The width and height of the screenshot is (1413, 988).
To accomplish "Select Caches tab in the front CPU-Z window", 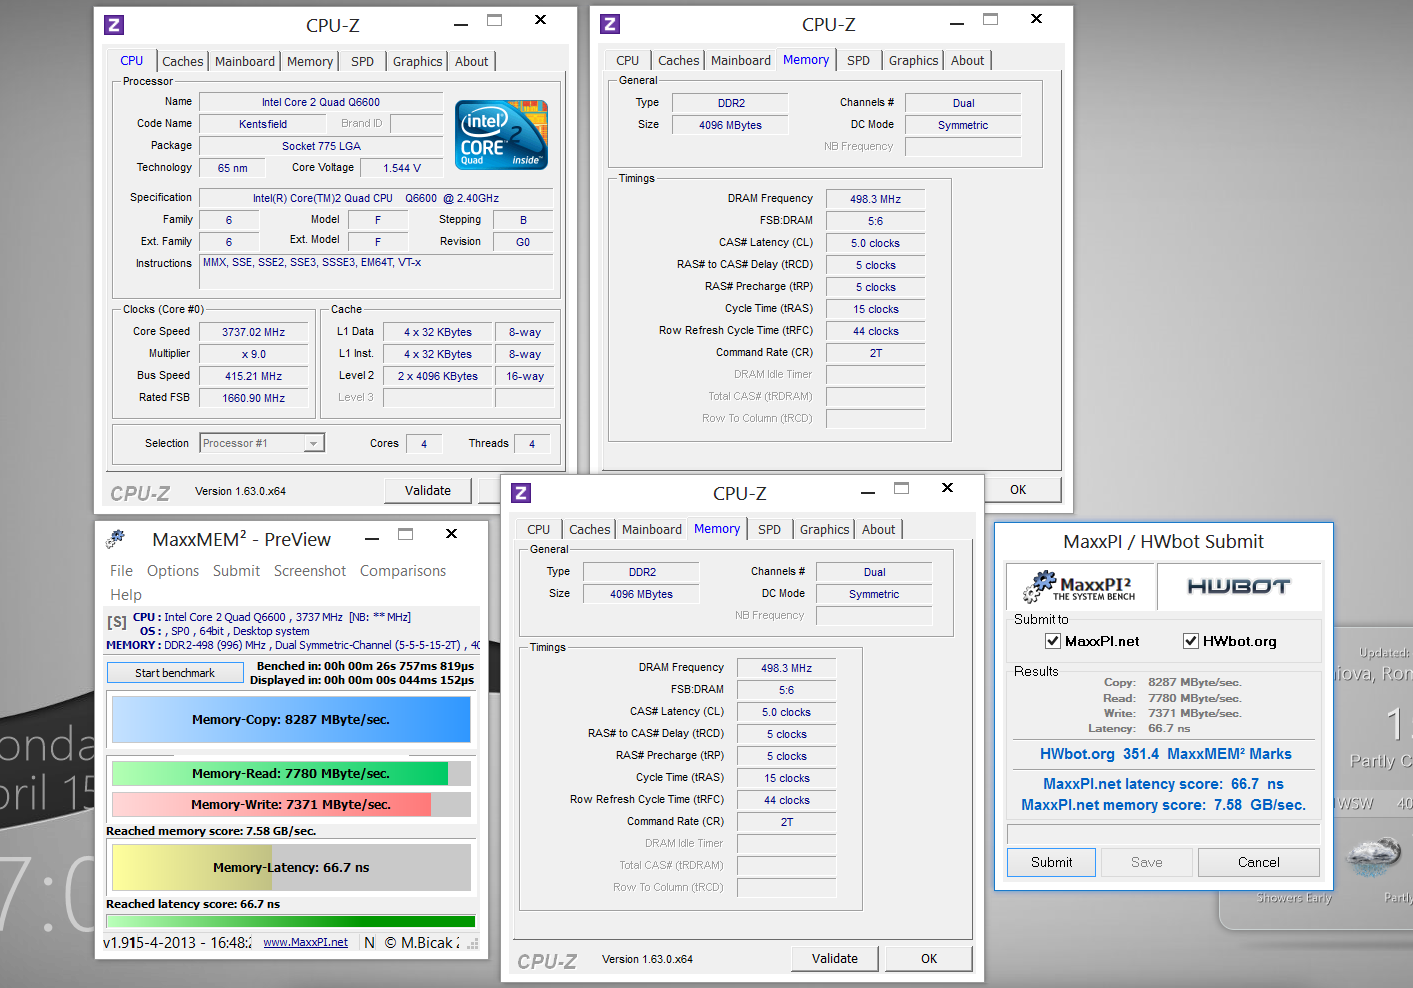I will (590, 529).
